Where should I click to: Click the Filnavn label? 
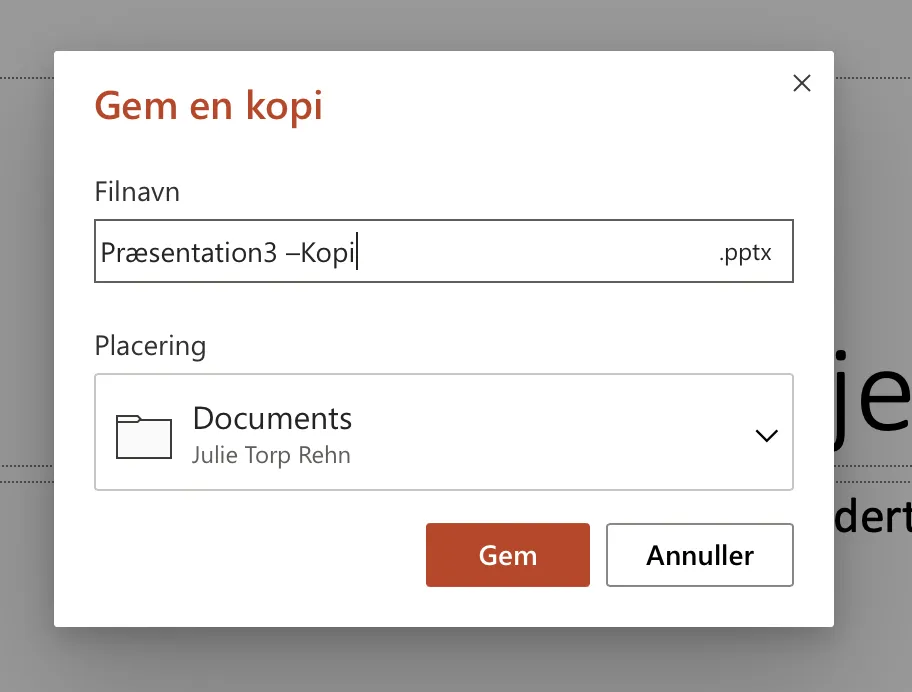coord(137,192)
